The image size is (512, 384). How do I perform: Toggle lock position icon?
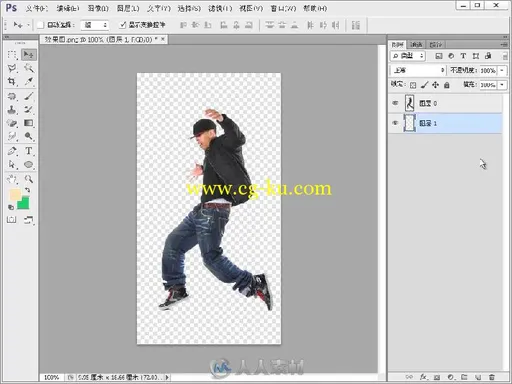tap(435, 85)
